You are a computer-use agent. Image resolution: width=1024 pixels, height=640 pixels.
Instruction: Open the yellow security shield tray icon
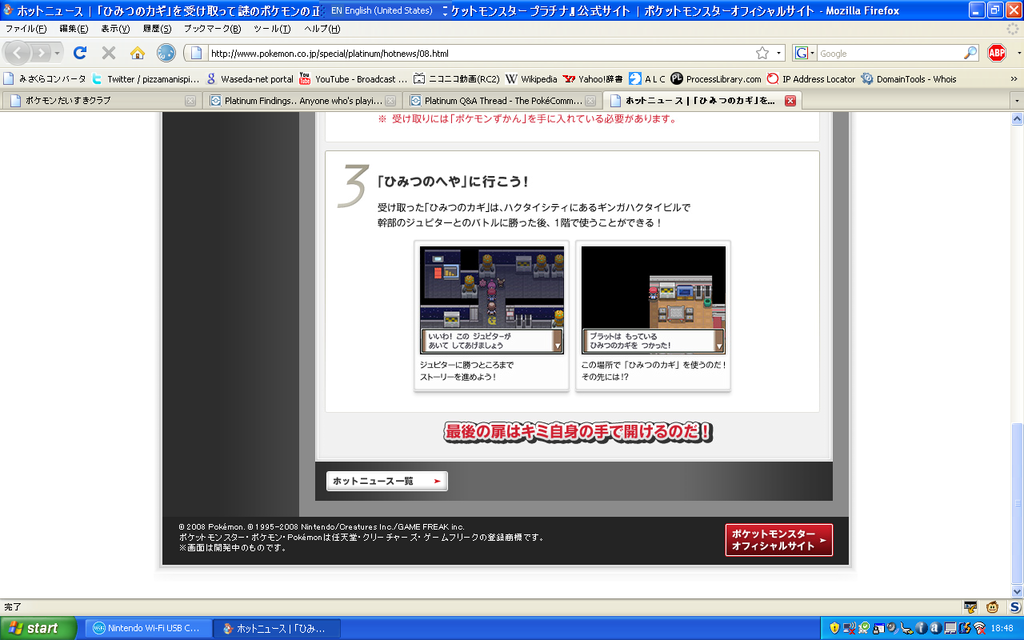pyautogui.click(x=834, y=628)
